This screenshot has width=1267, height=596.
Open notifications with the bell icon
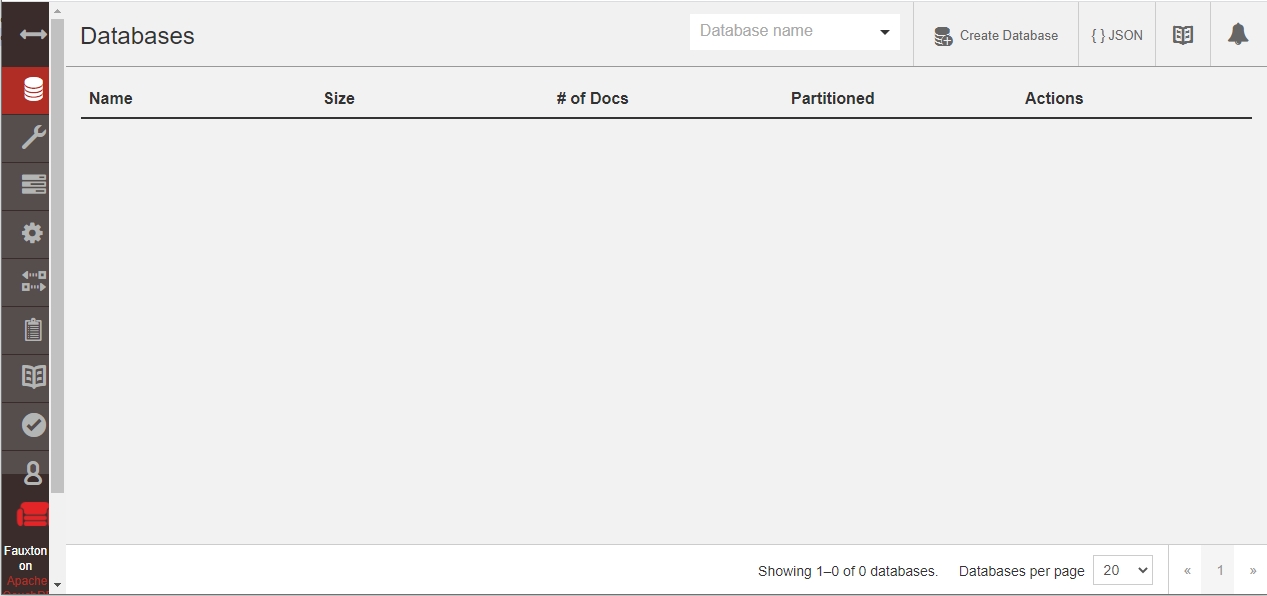click(1238, 35)
